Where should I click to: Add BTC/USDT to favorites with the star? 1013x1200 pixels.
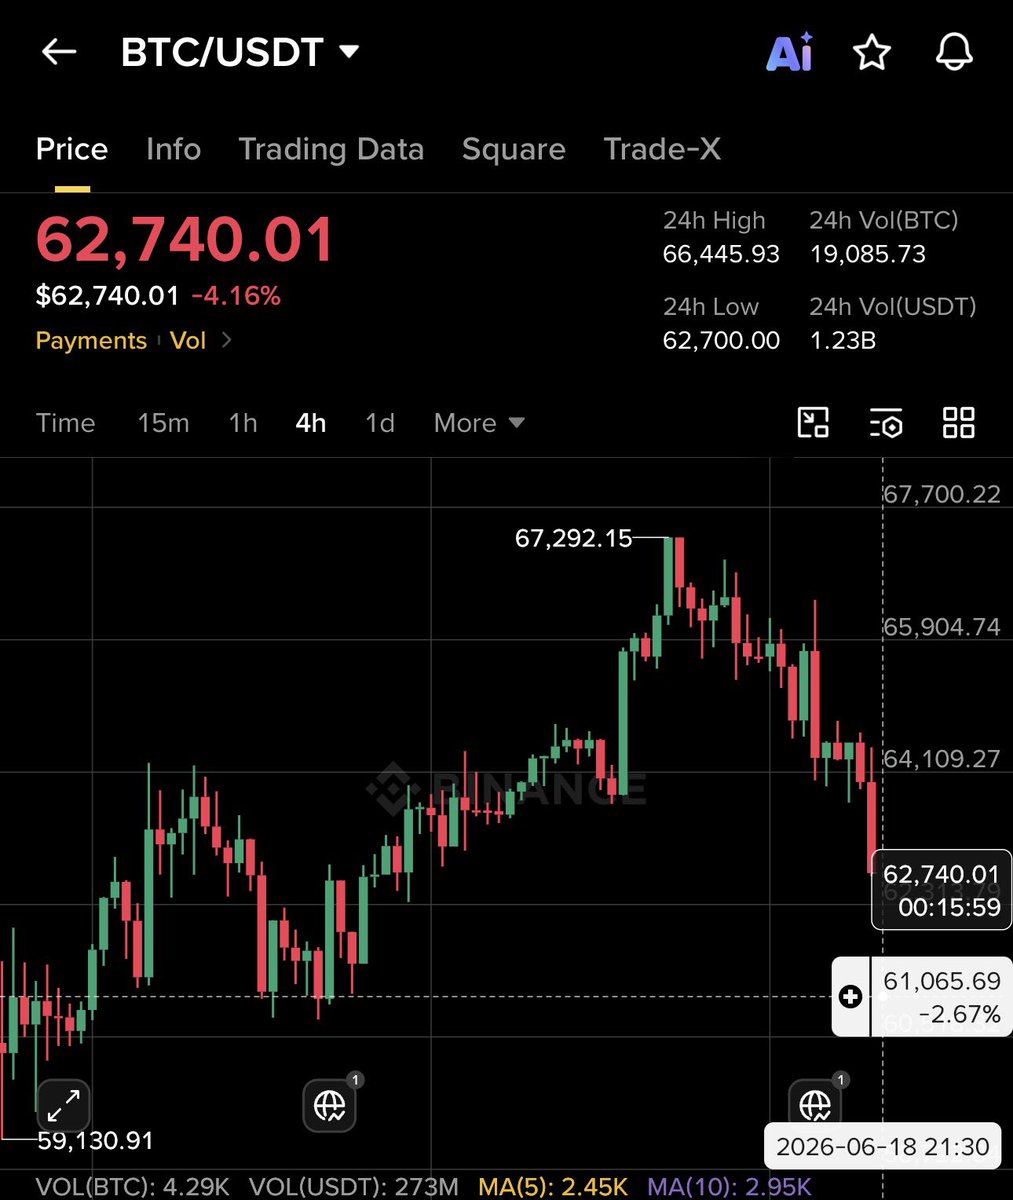point(872,52)
